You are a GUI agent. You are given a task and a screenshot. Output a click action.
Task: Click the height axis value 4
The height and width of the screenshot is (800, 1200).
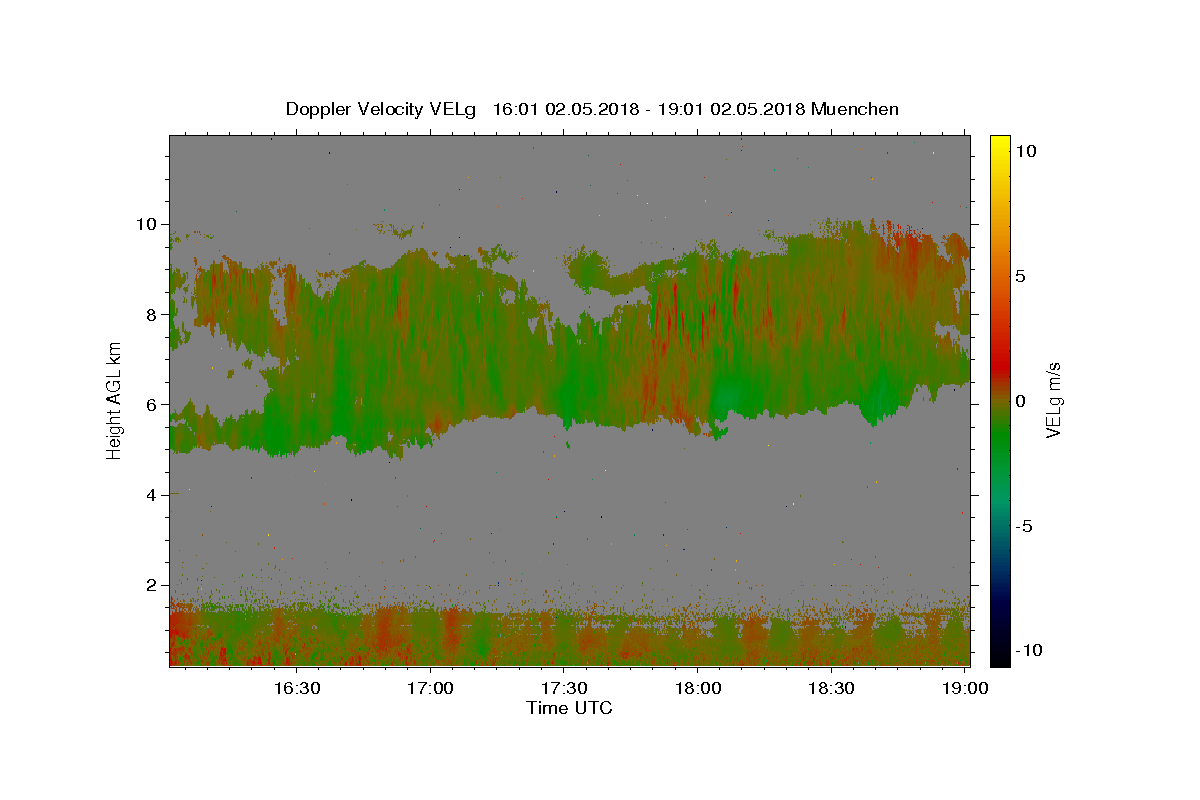pos(153,494)
